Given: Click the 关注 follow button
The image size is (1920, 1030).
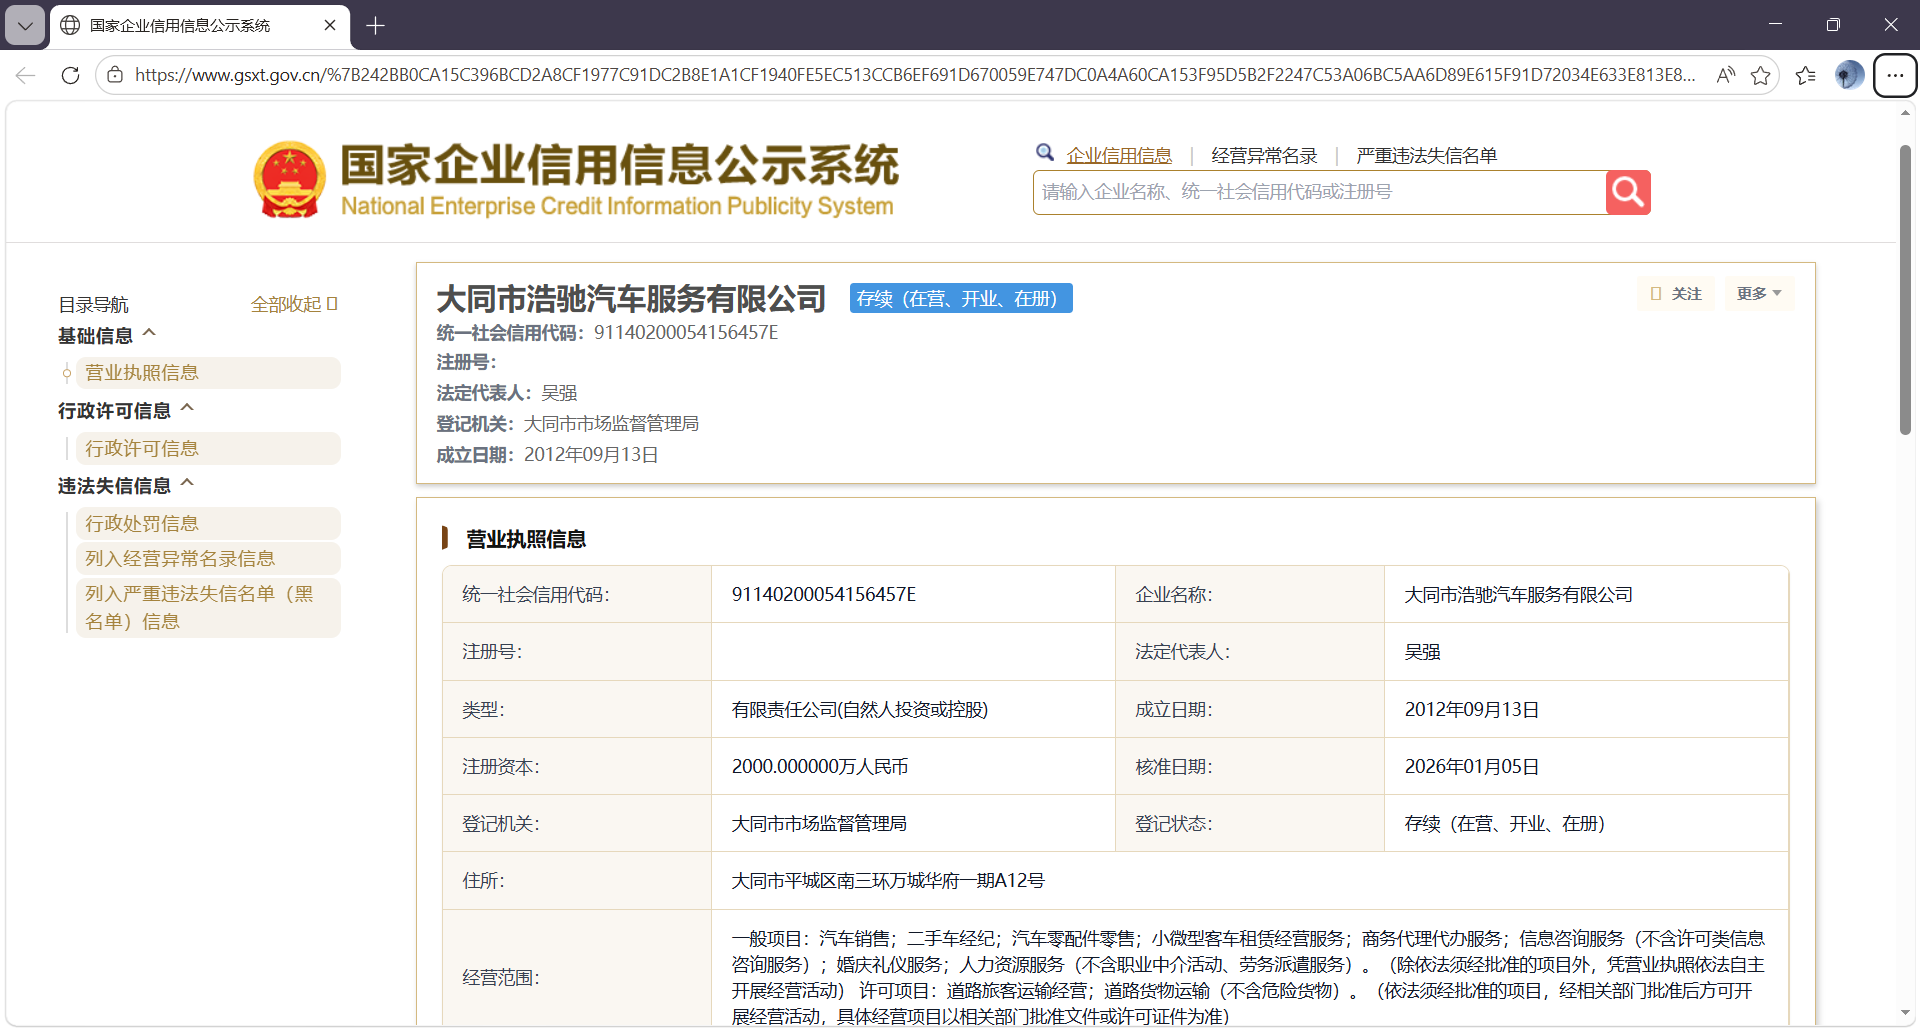Looking at the screenshot, I should [1676, 293].
